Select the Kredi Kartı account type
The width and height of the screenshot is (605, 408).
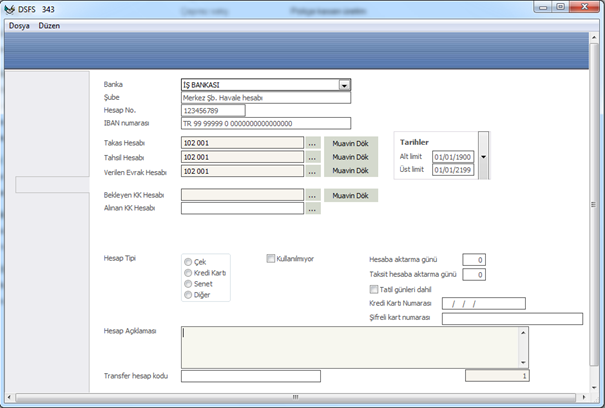[188, 272]
